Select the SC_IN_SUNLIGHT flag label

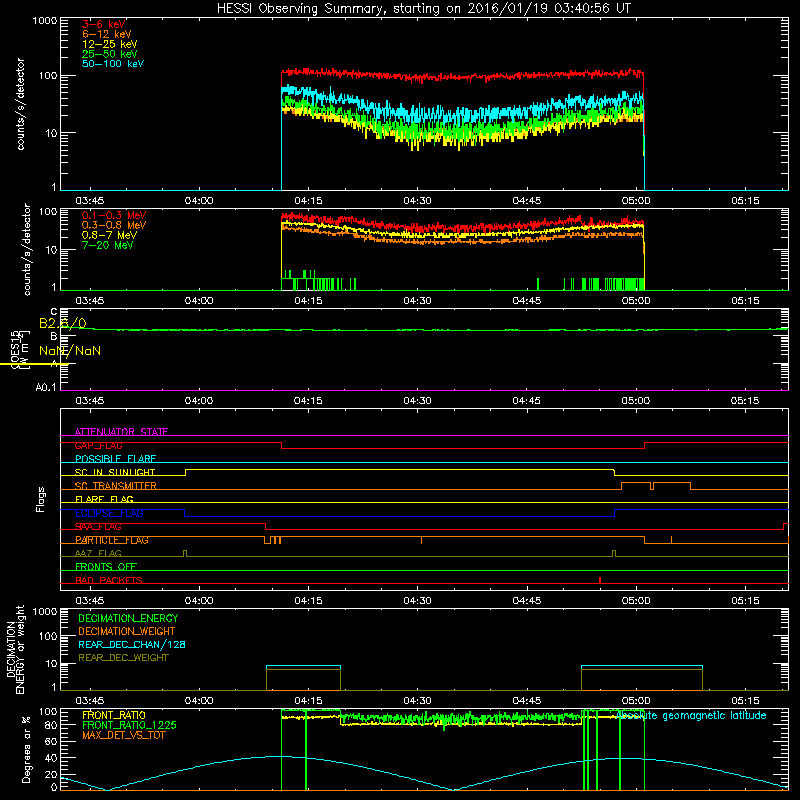click(x=115, y=472)
